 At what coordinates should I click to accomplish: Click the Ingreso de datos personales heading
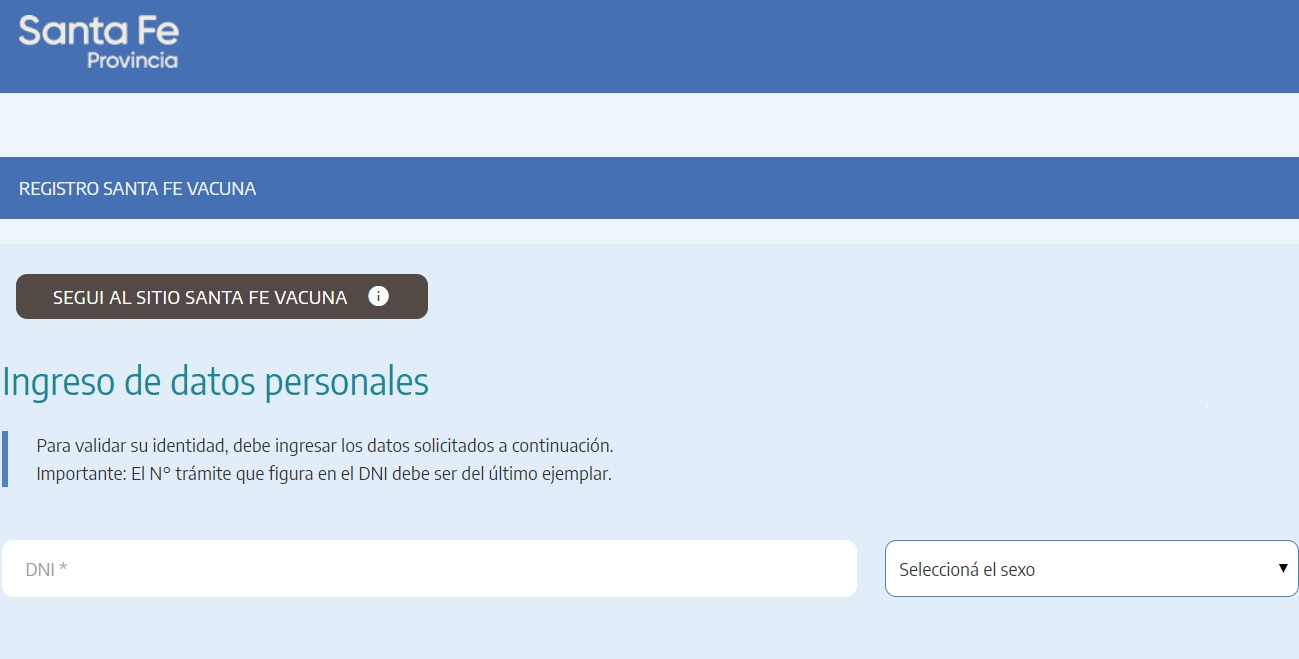click(215, 382)
